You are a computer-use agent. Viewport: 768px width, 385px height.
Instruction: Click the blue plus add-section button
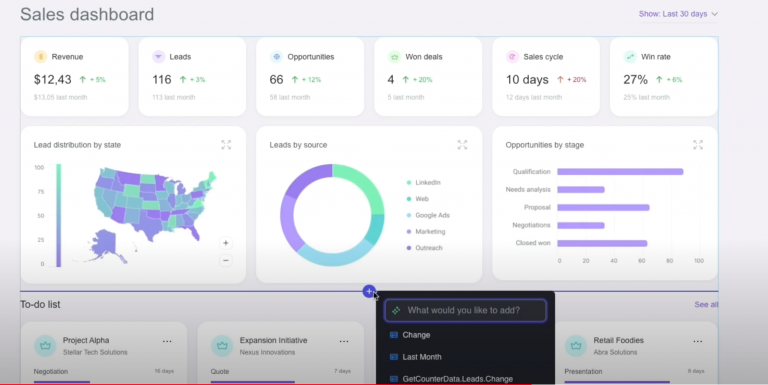tap(369, 291)
